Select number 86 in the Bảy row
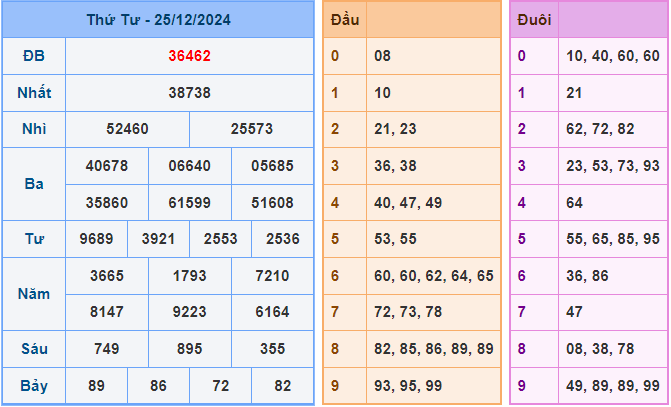This screenshot has width=671, height=407. [158, 385]
